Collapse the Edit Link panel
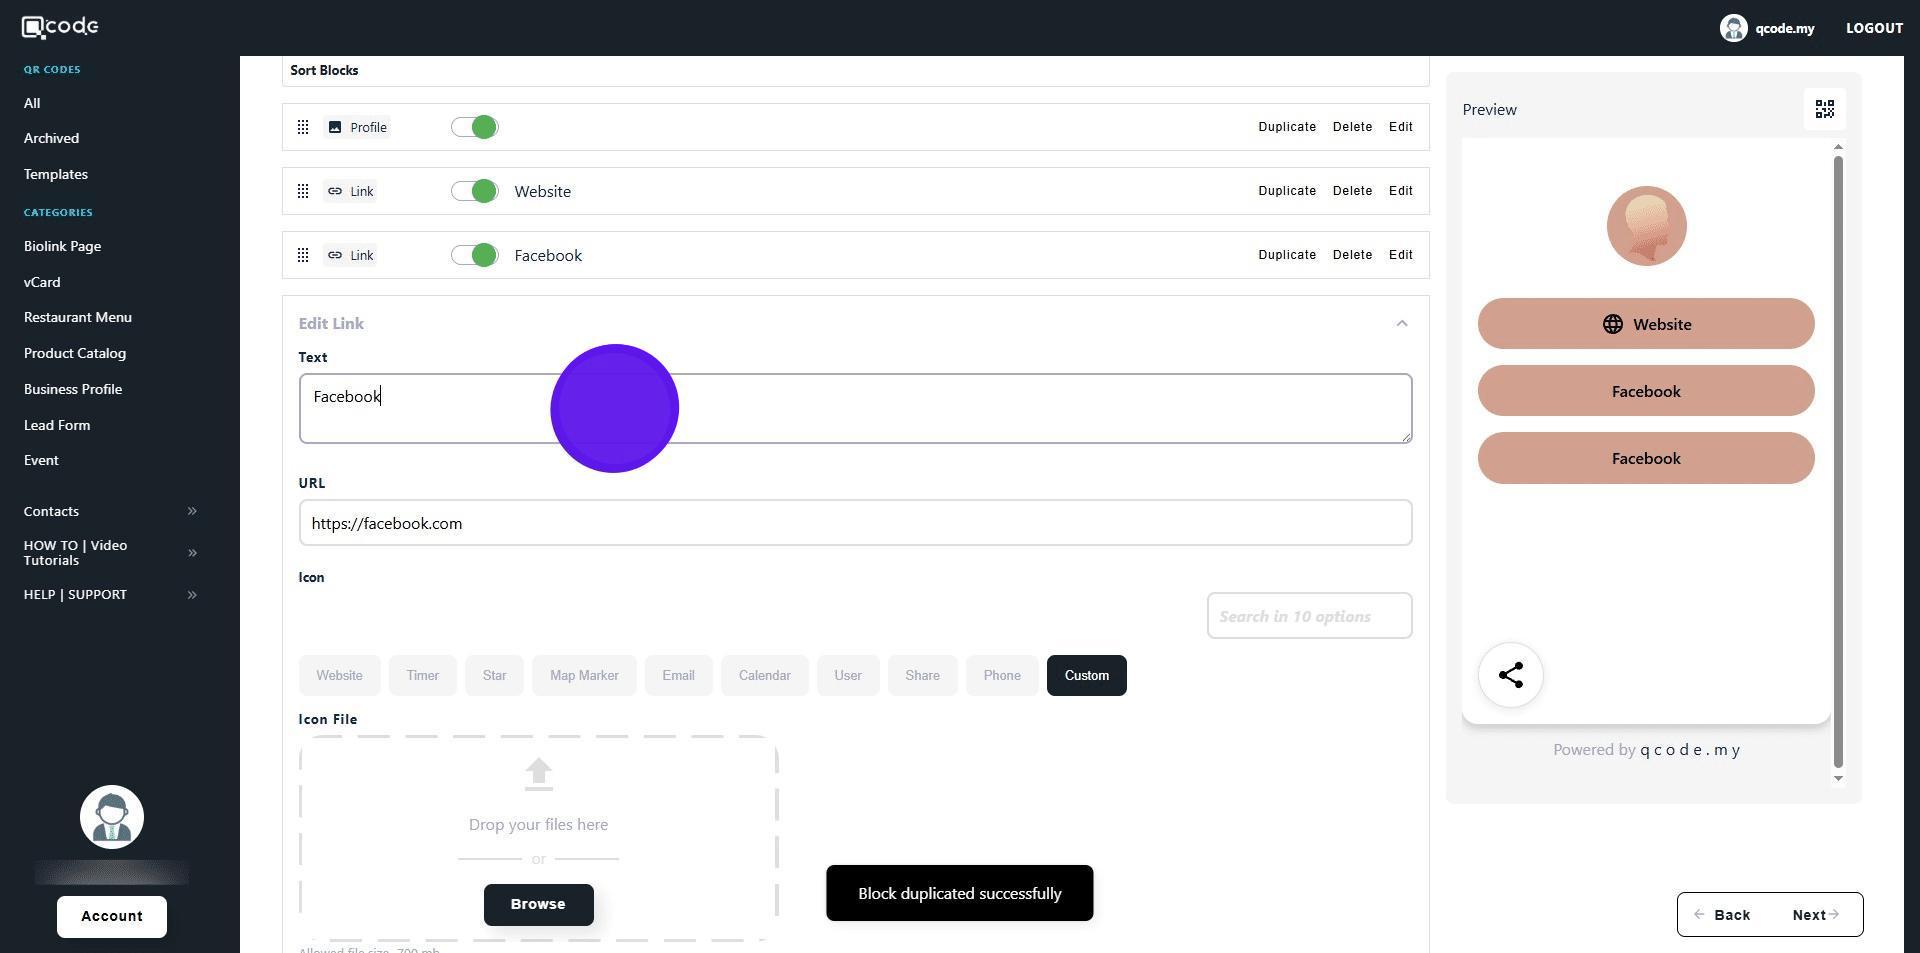The image size is (1920, 953). coord(1401,323)
